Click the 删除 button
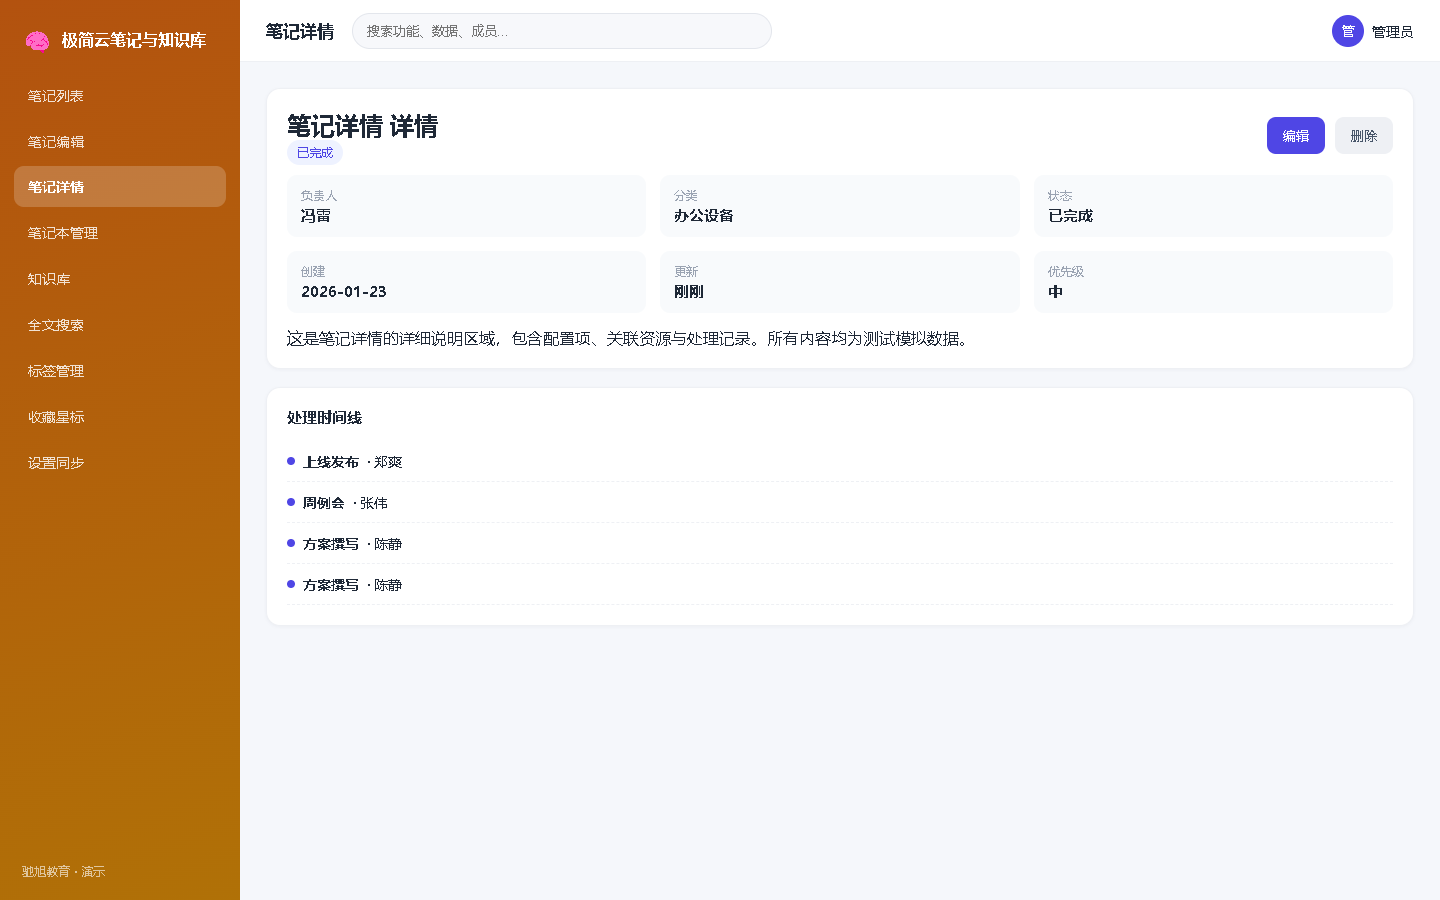Screen dimensions: 1440x900 (x=1364, y=136)
